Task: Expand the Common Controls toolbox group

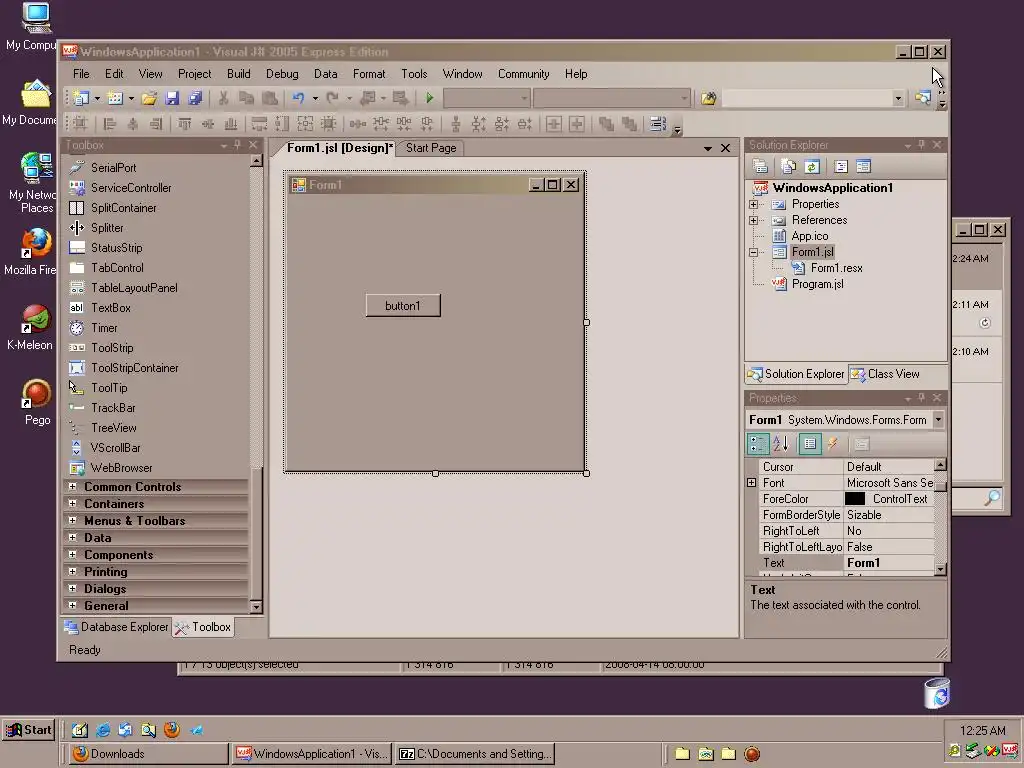Action: coord(72,487)
